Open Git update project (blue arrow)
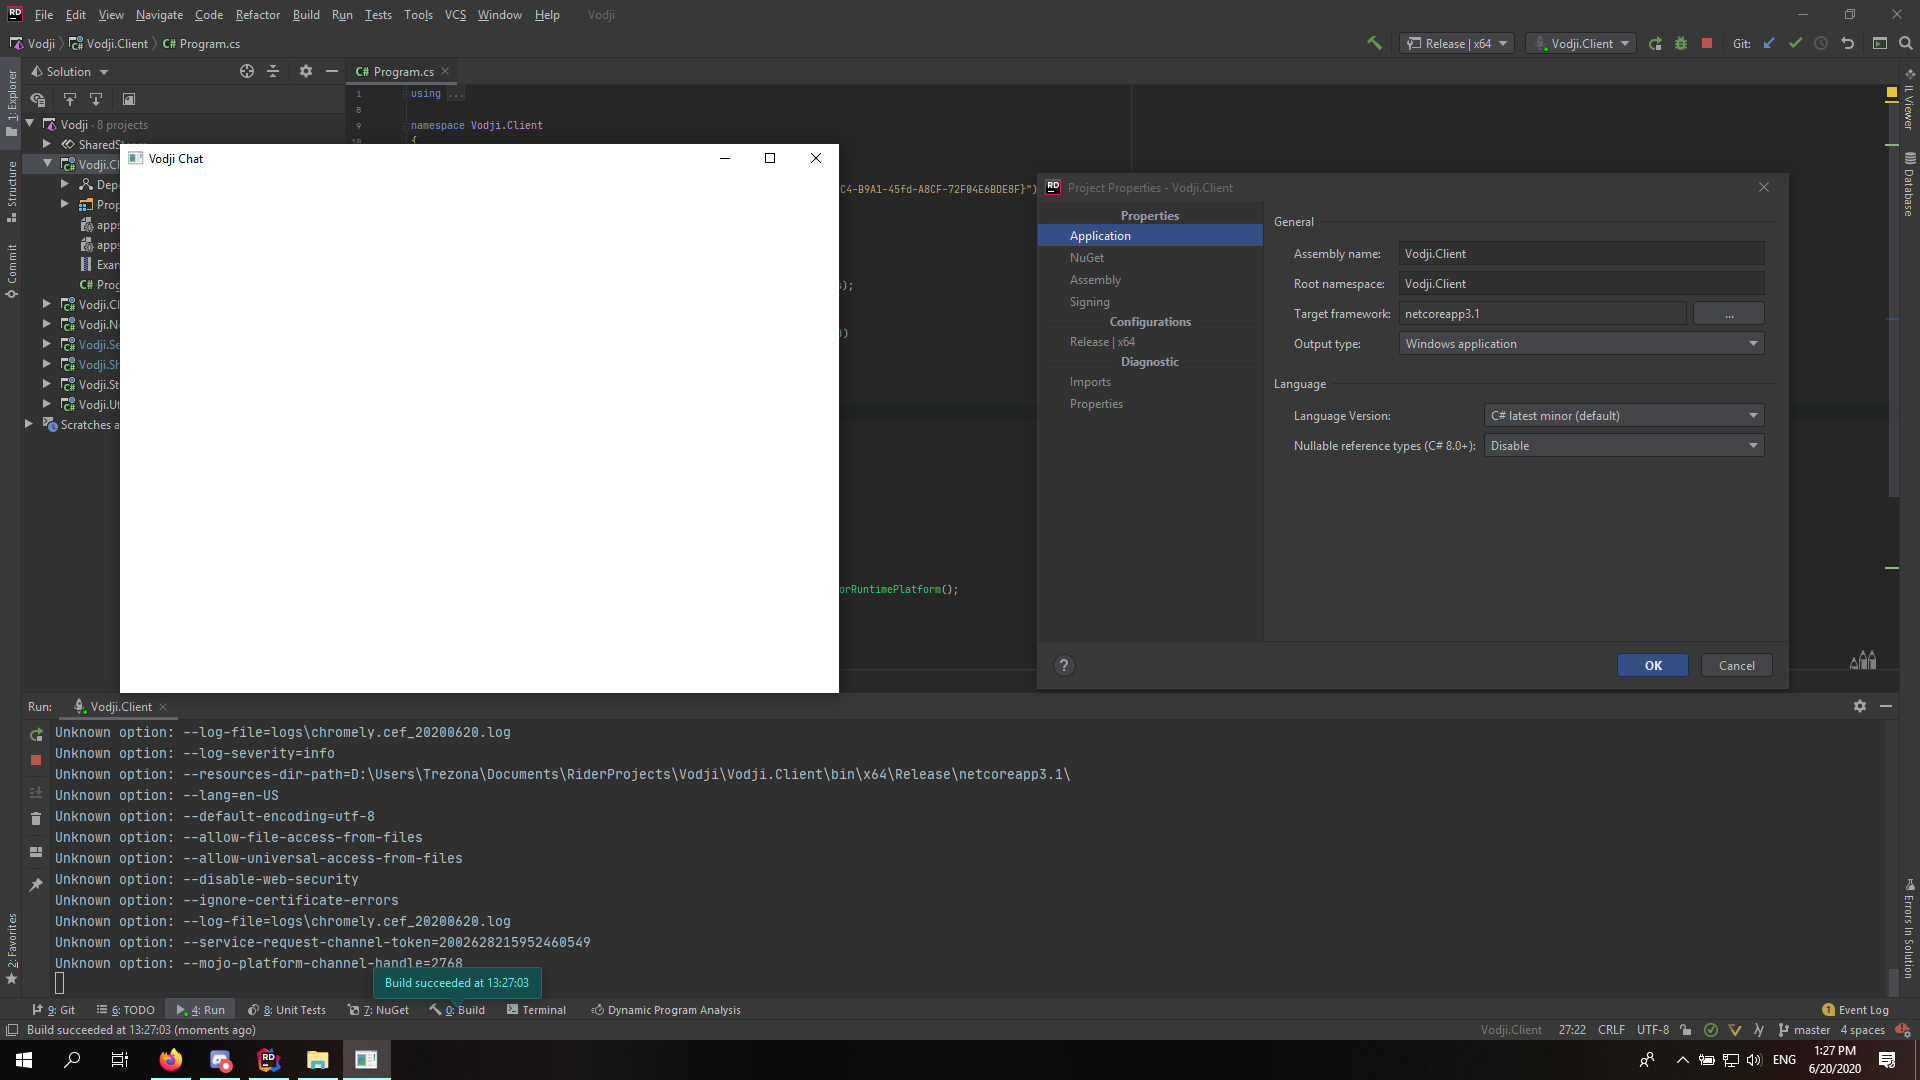The height and width of the screenshot is (1080, 1920). (x=1768, y=43)
